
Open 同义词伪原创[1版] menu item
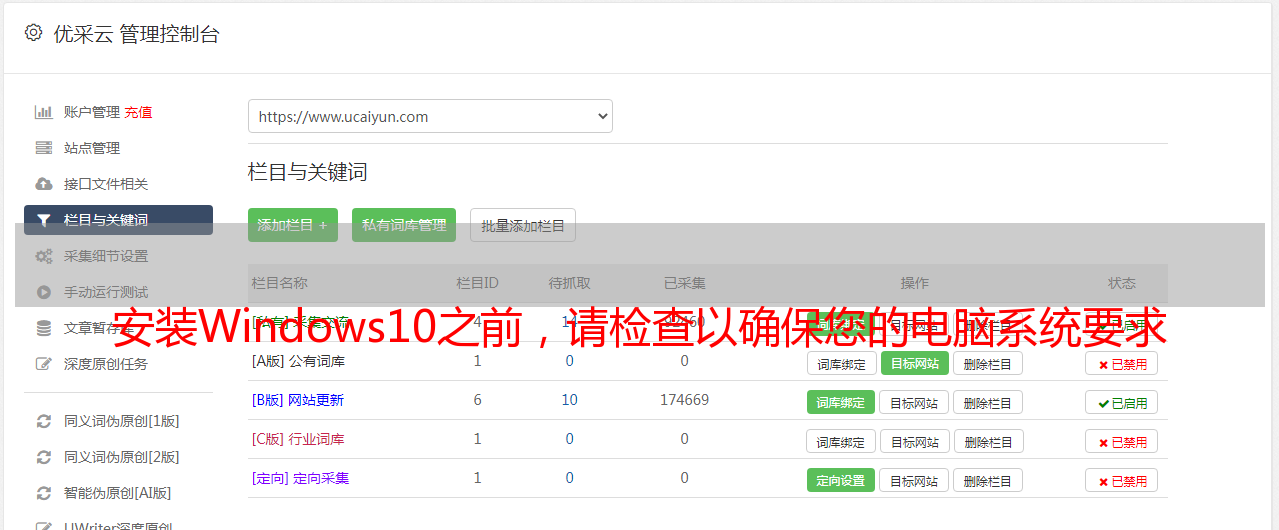122,421
